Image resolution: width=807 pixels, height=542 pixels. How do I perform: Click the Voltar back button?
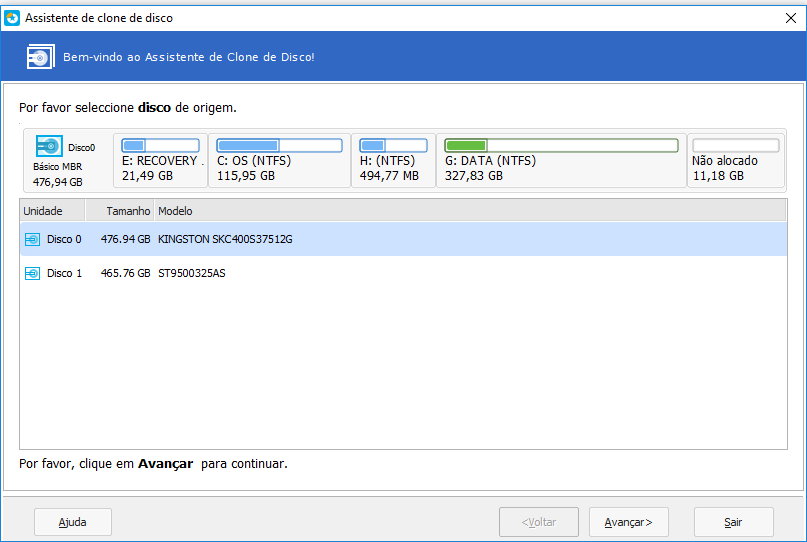pyautogui.click(x=539, y=522)
